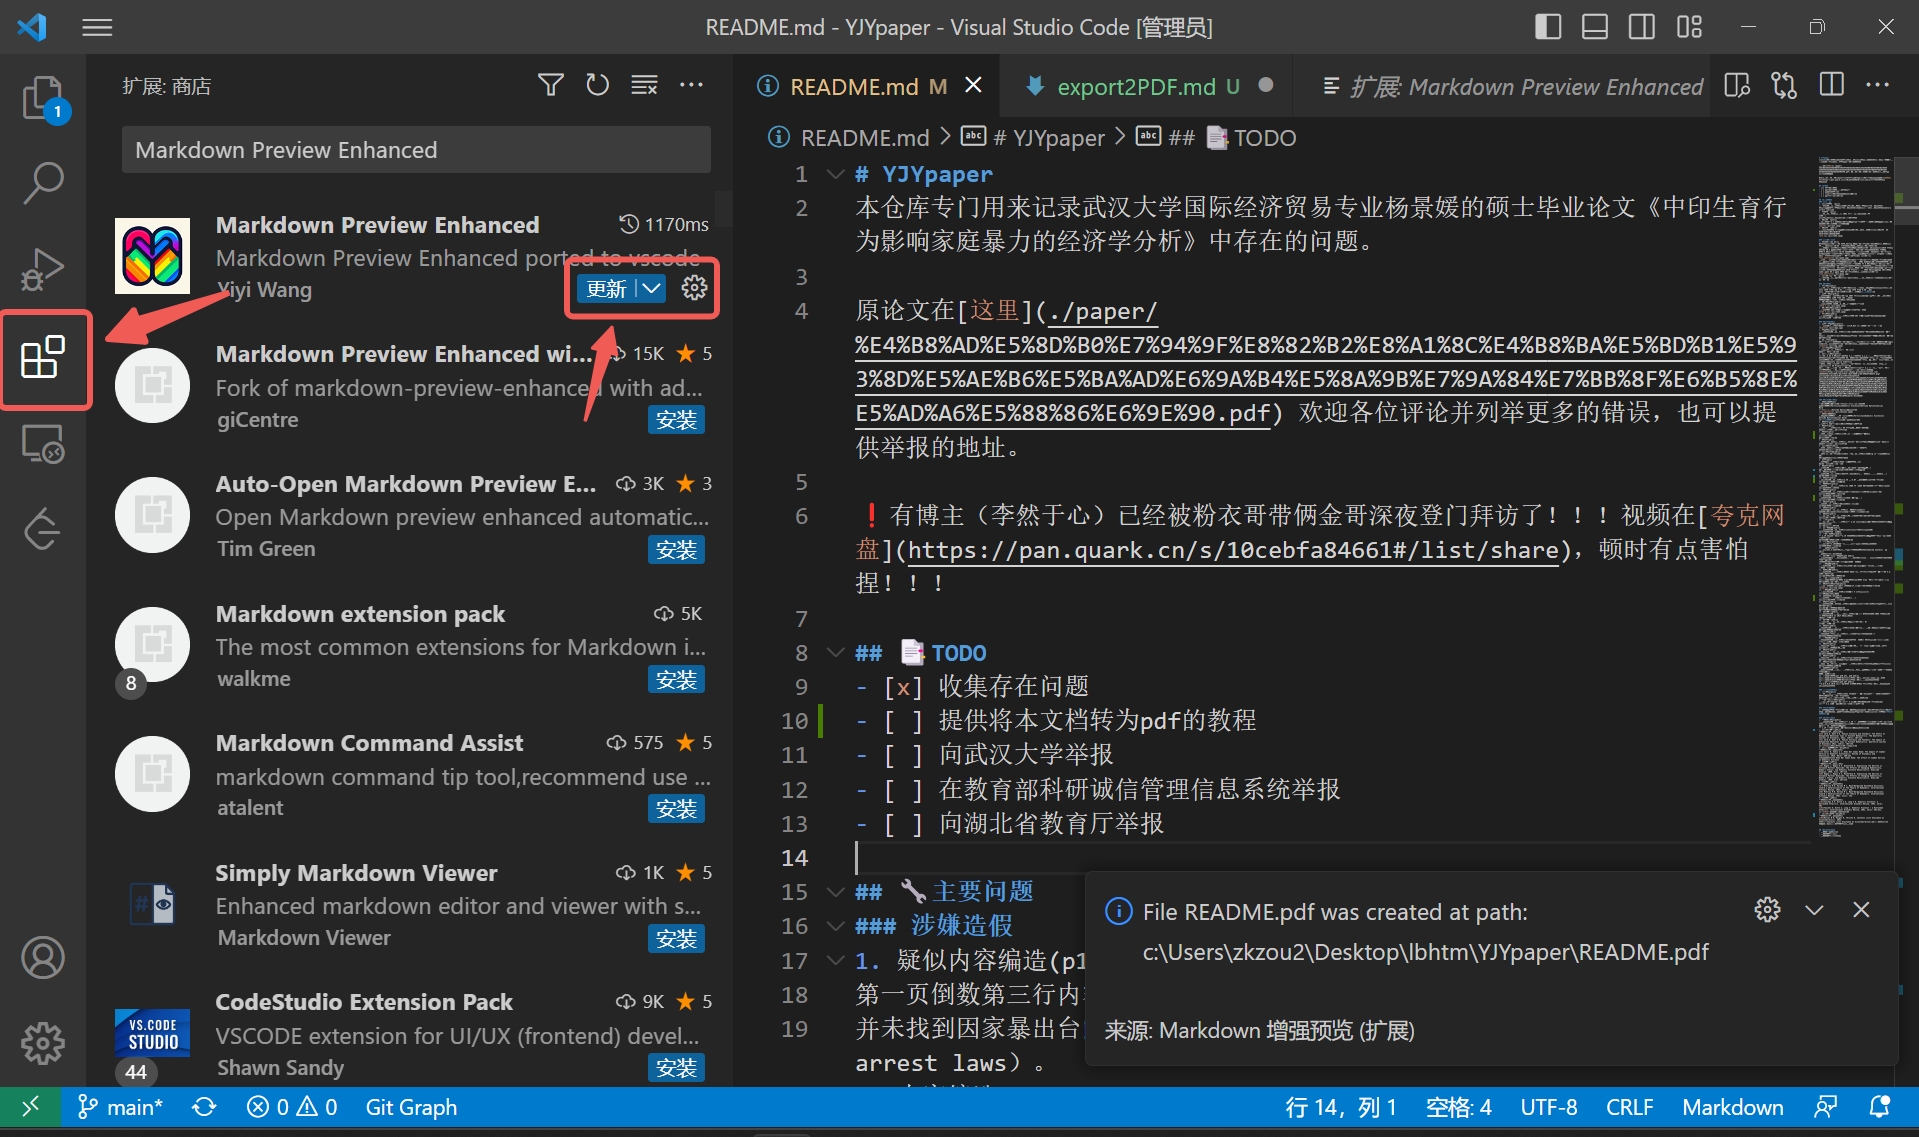This screenshot has width=1919, height=1137.
Task: Change Markdown language mode
Action: click(x=1732, y=1107)
